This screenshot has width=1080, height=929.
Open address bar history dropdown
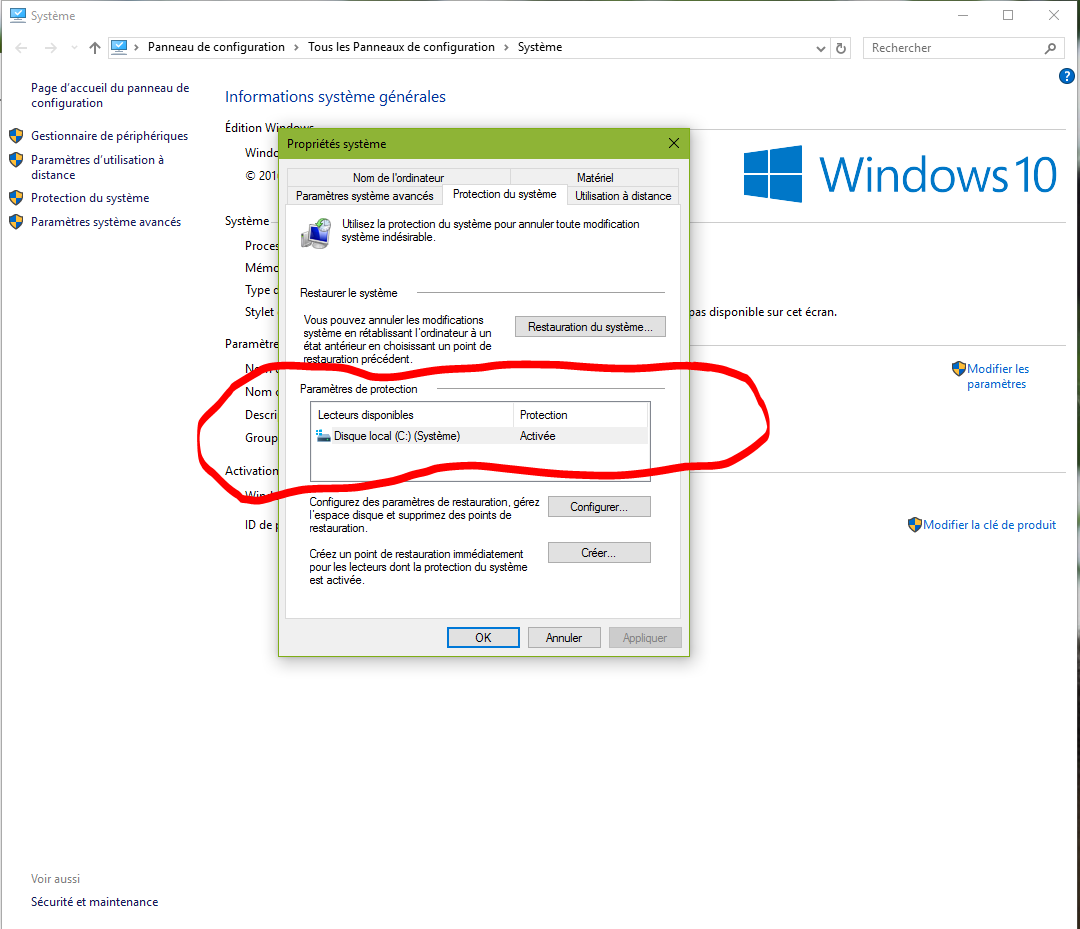coord(820,48)
